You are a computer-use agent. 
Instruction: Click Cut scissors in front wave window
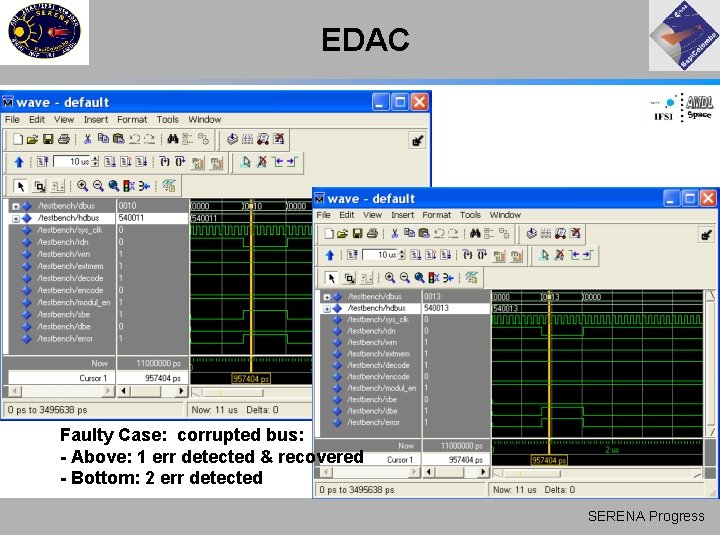click(394, 233)
